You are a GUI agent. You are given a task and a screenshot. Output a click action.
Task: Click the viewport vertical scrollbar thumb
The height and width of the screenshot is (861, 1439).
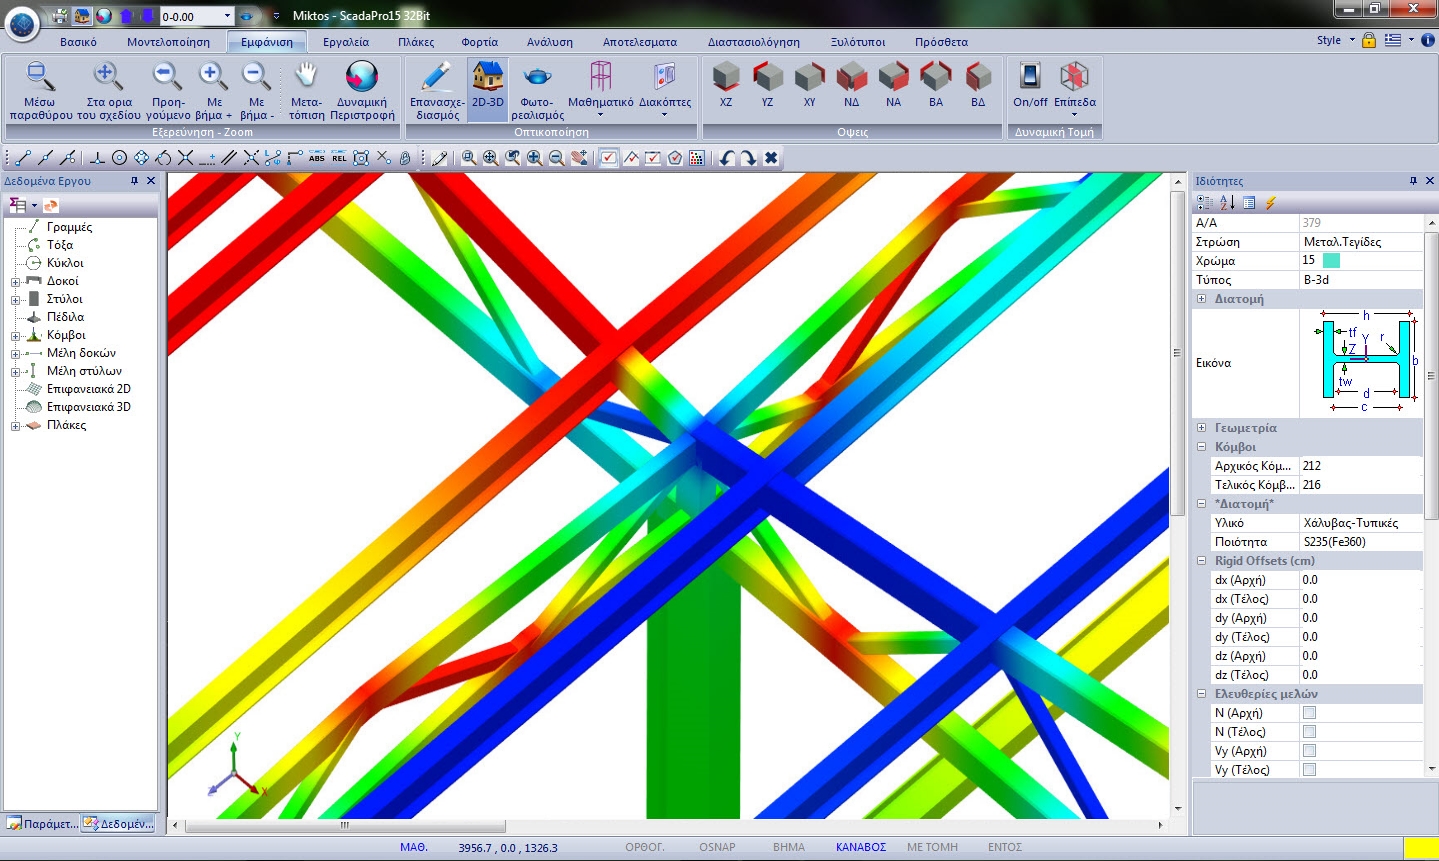1176,353
